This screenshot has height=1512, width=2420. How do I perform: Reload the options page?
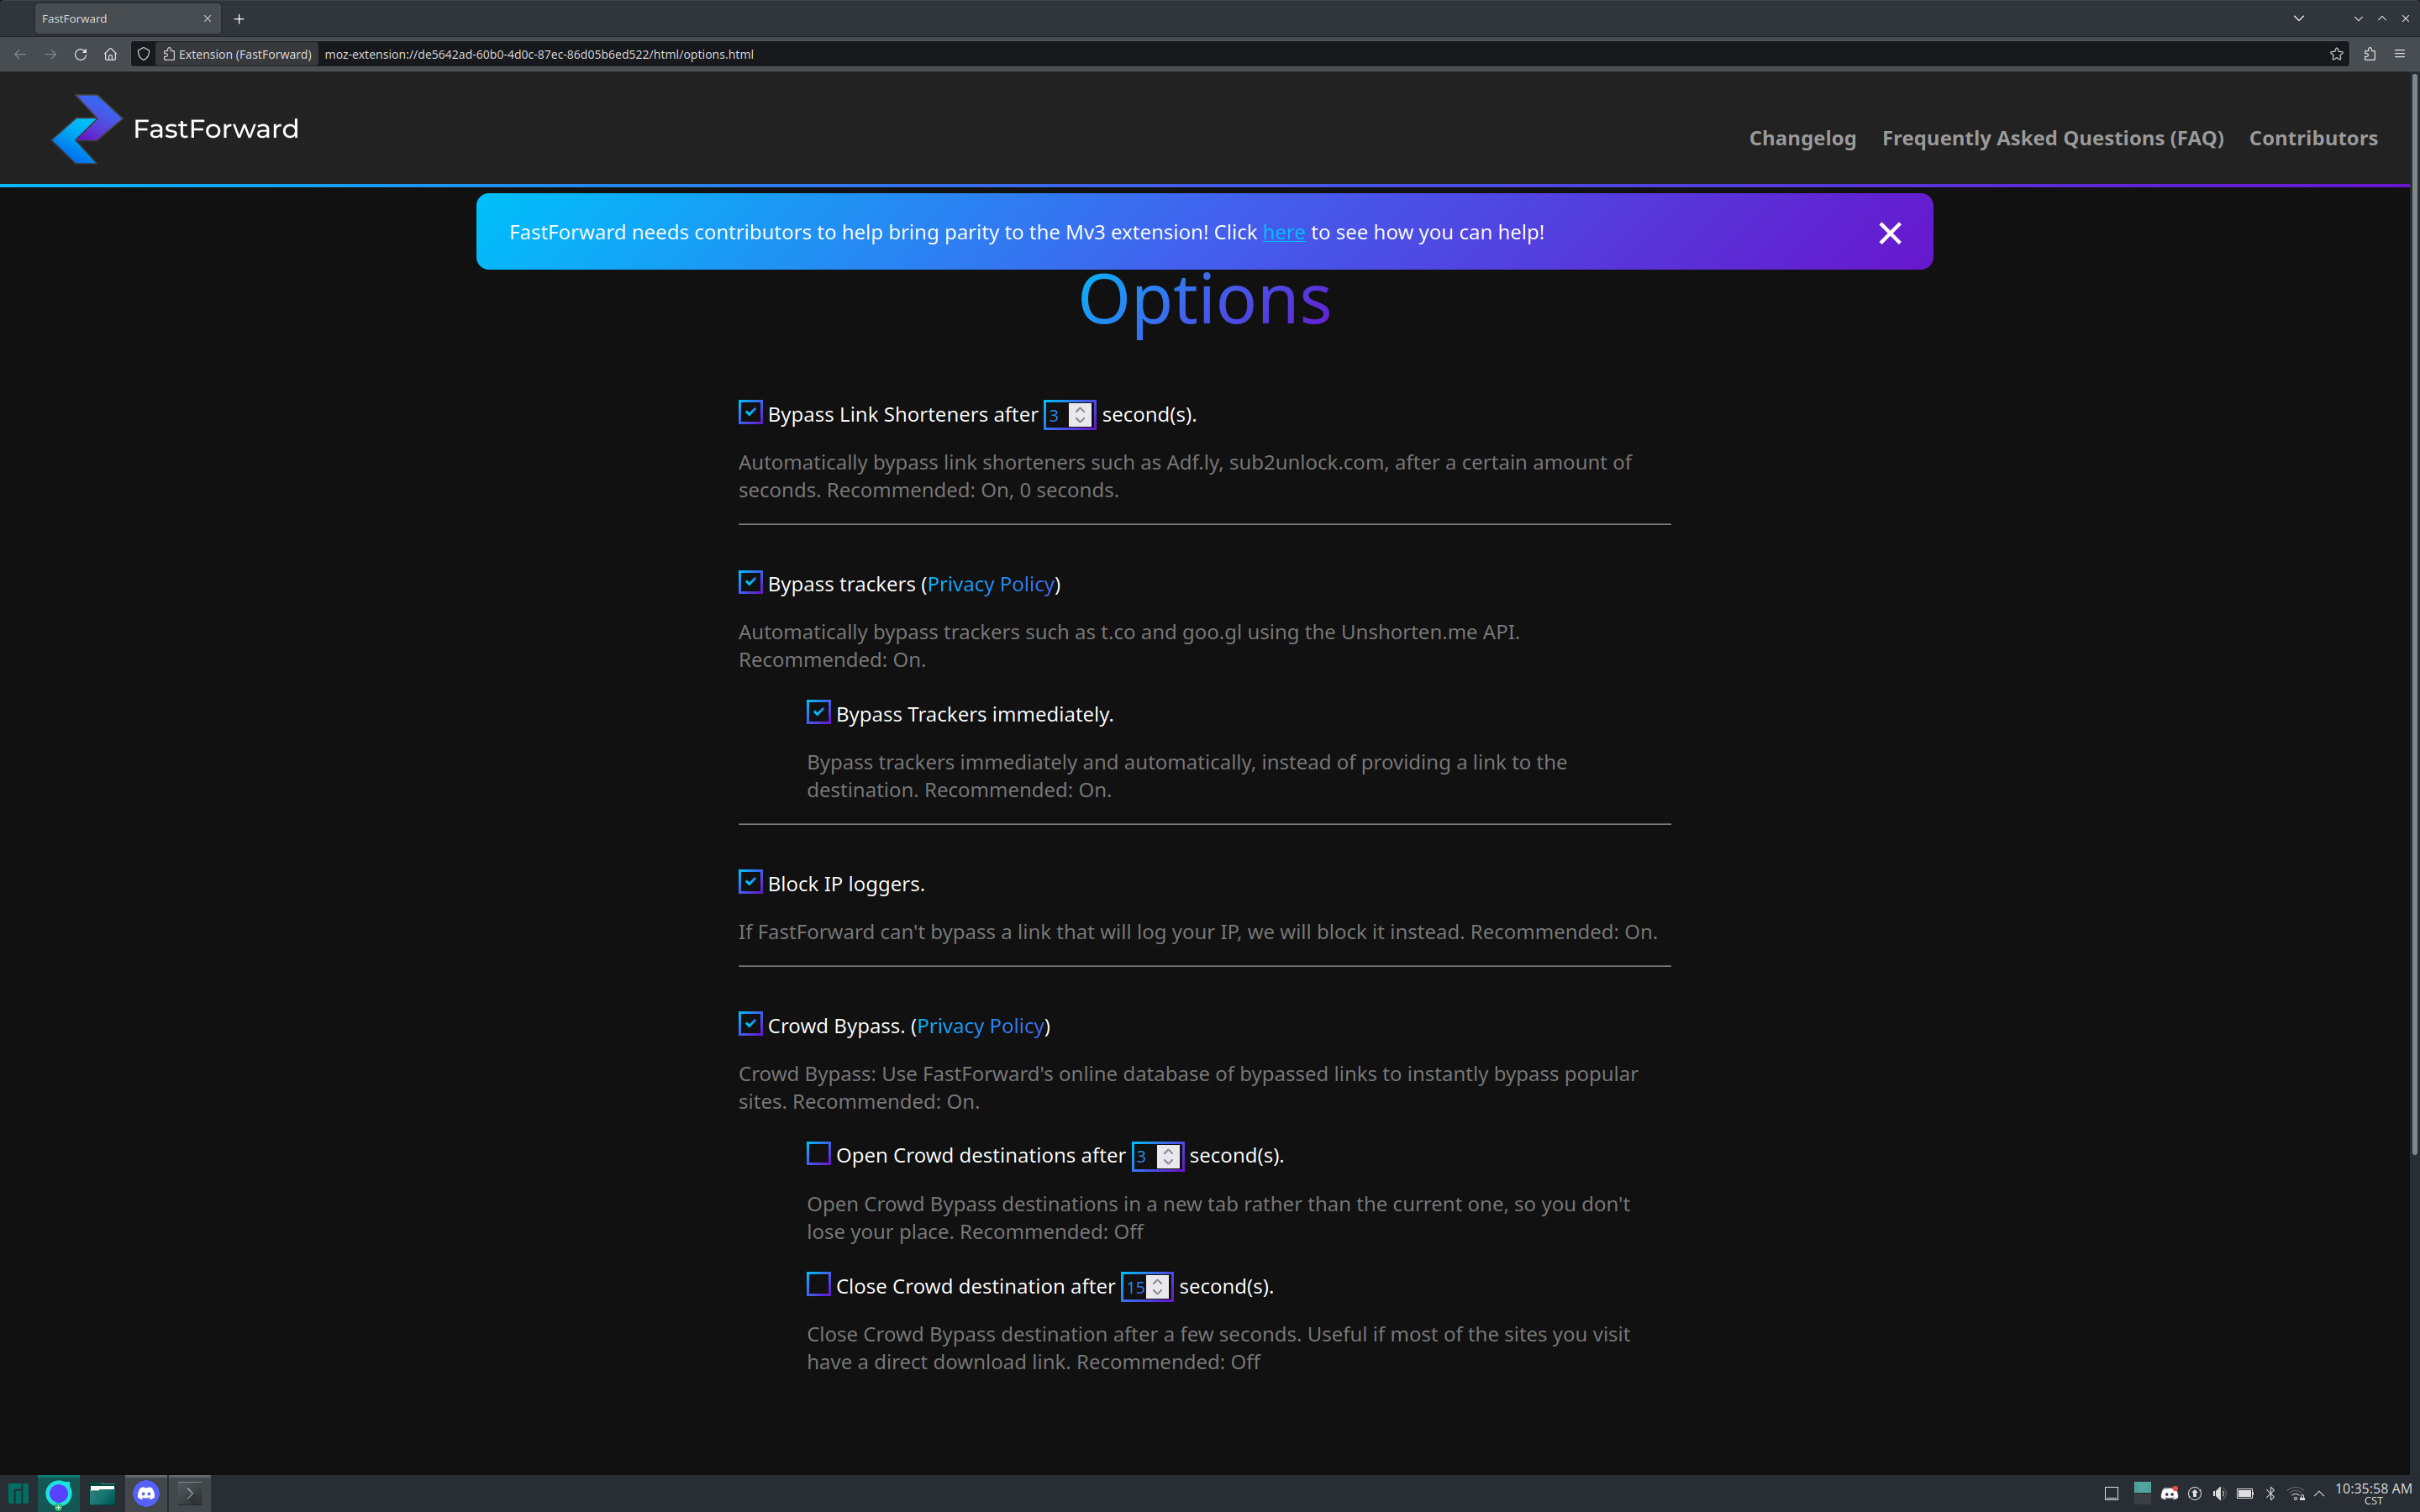[x=80, y=54]
